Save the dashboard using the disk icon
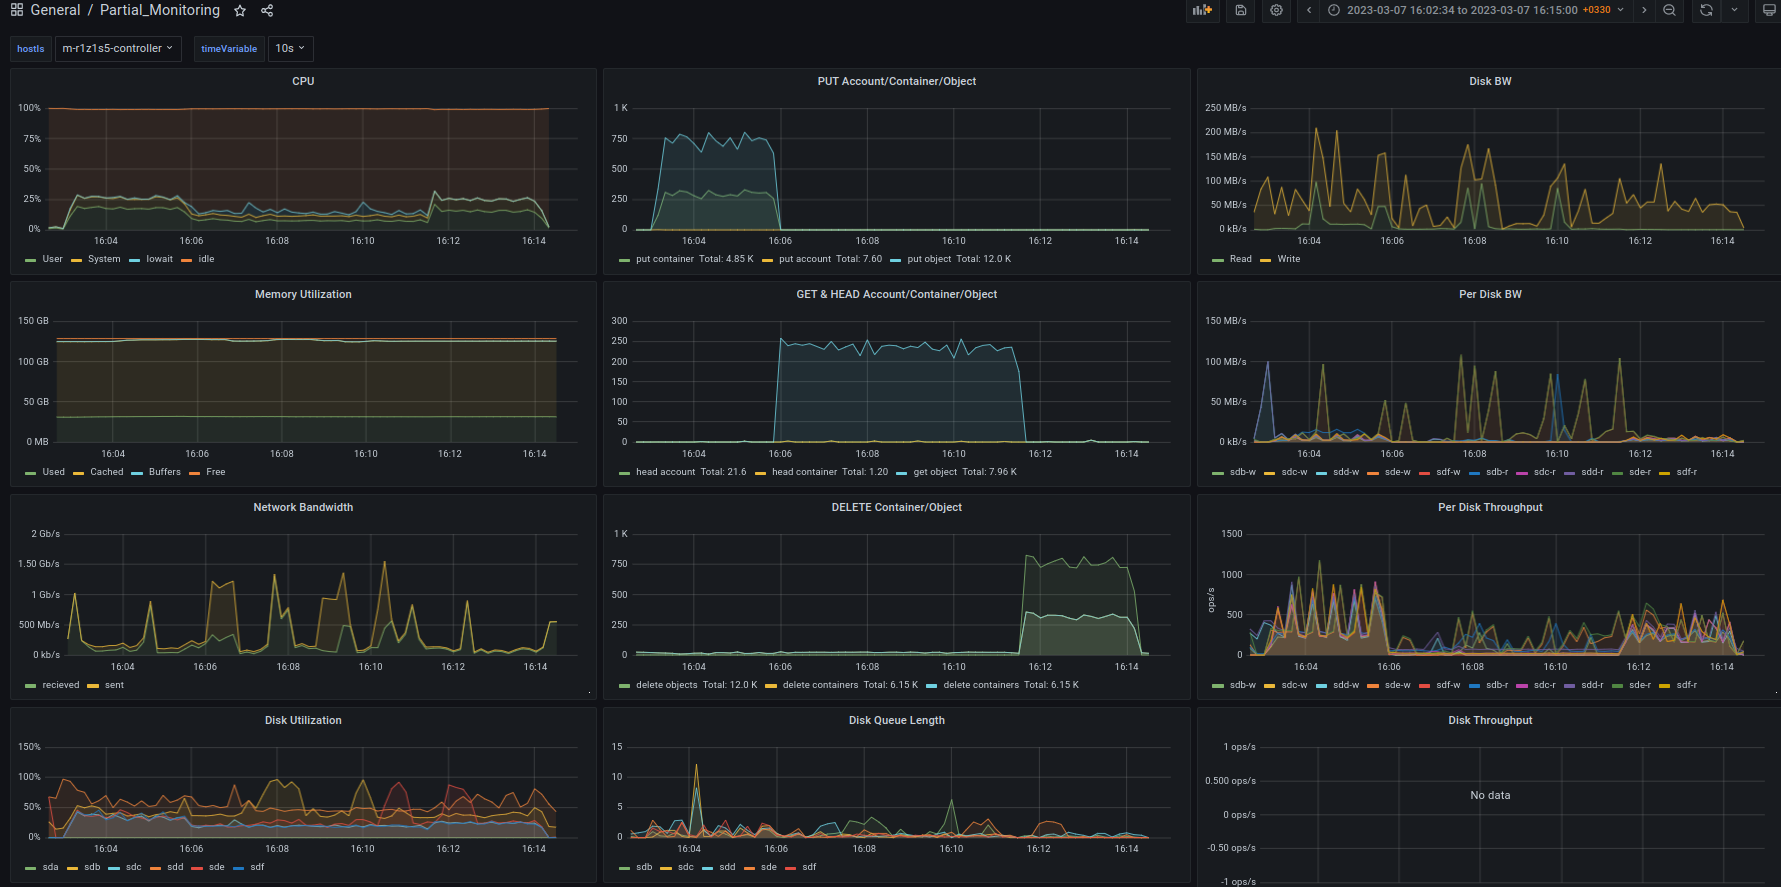Image resolution: width=1781 pixels, height=887 pixels. tap(1241, 10)
